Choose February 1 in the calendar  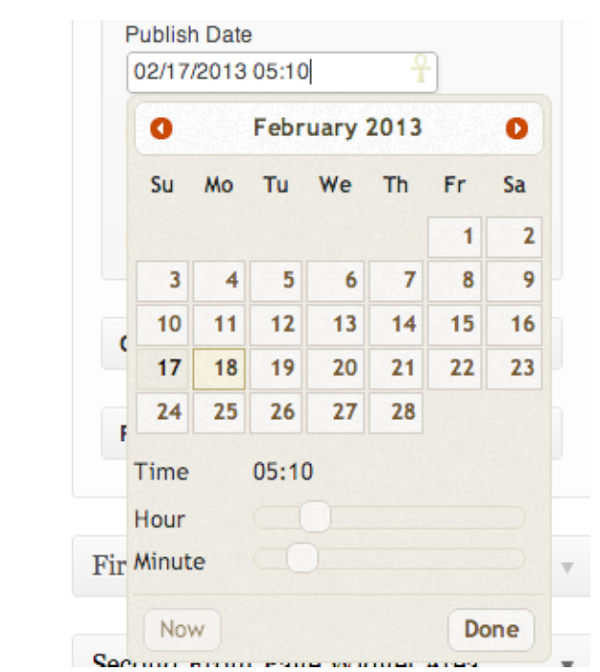(x=455, y=237)
